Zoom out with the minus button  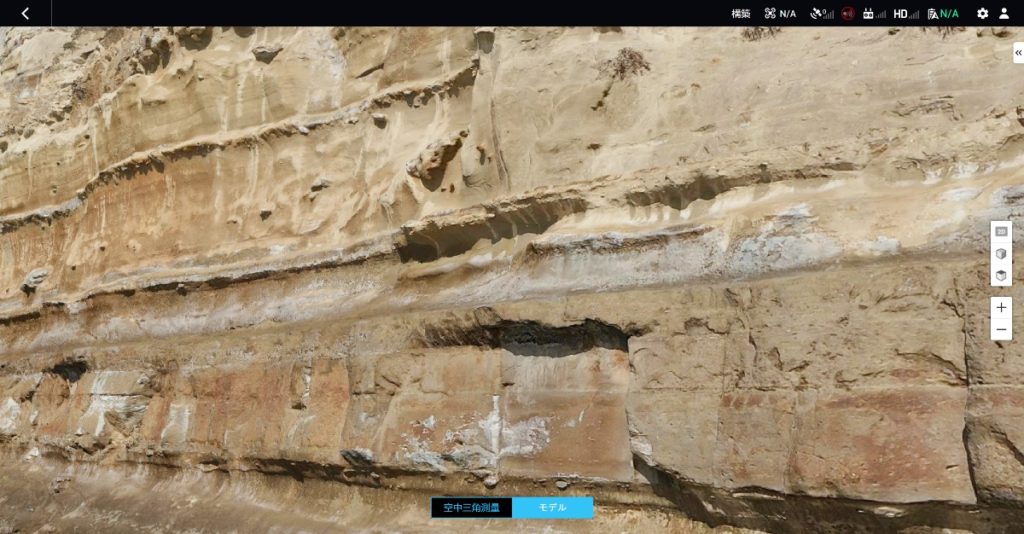(x=1001, y=330)
